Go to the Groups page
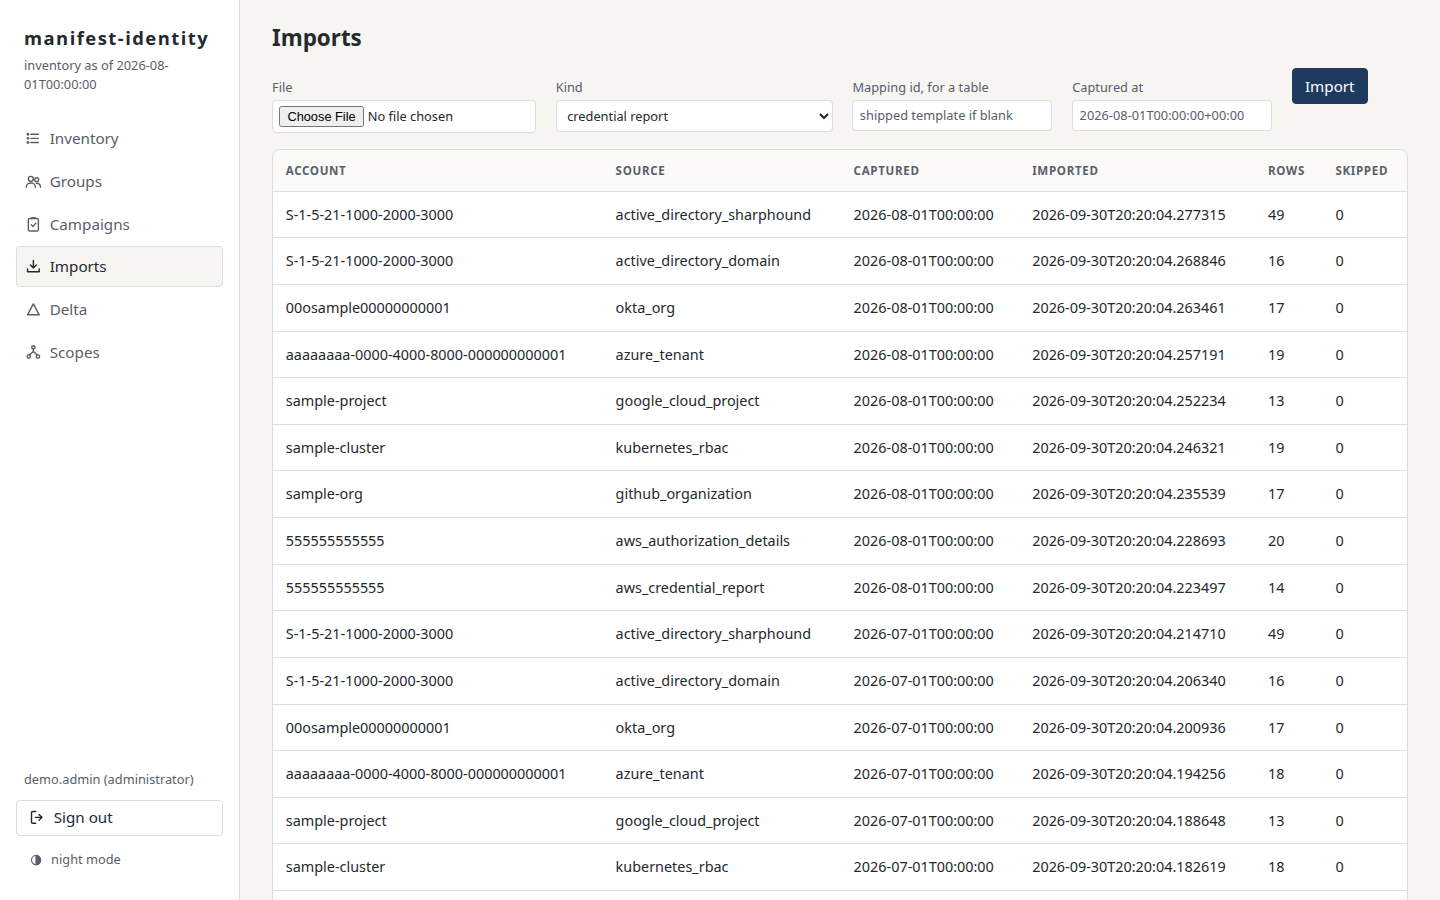Screen dimensions: 1440x900 [x=119, y=182]
